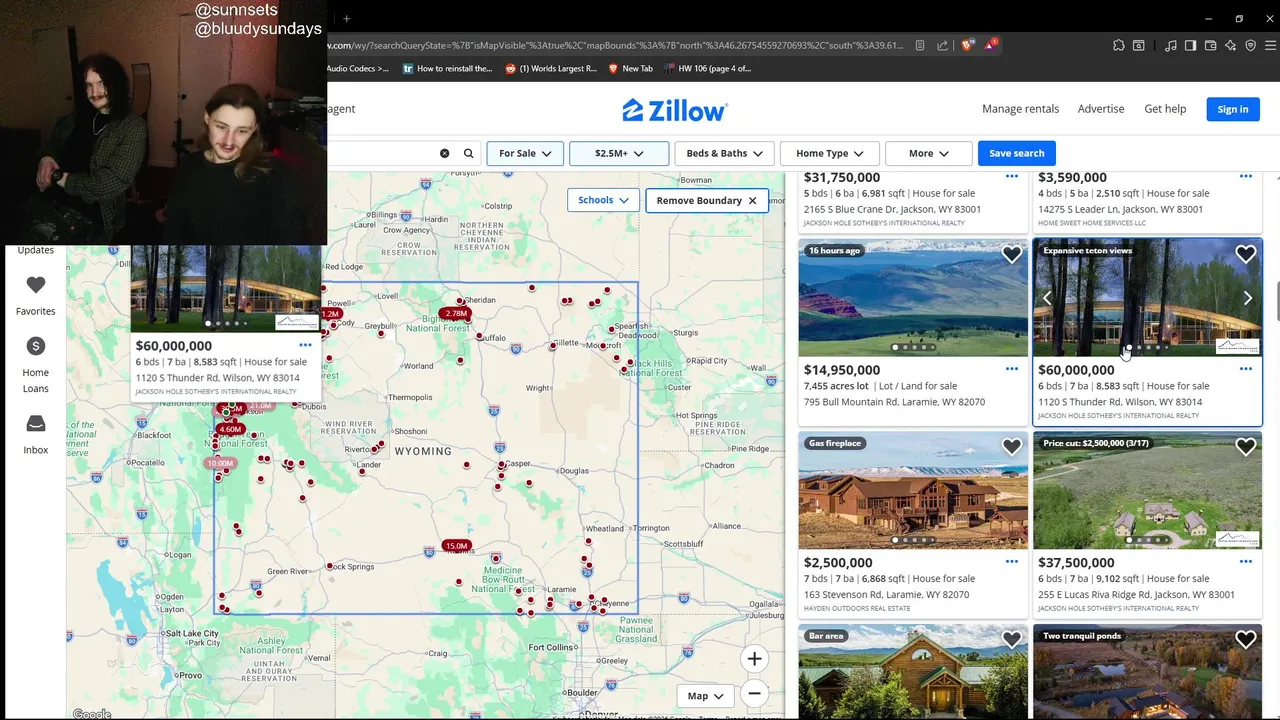Click the Brave VPN shield icon
The height and width of the screenshot is (720, 1280).
[x=1250, y=45]
